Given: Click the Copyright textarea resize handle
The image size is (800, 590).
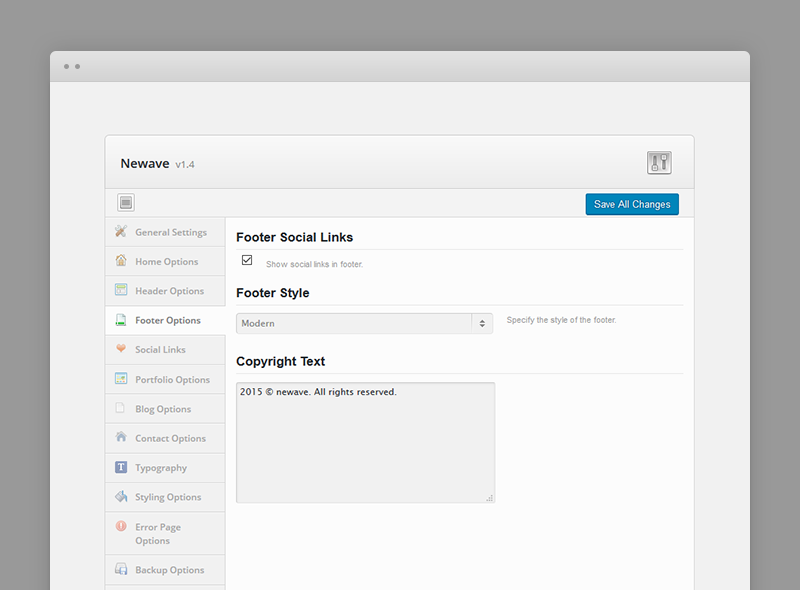Looking at the screenshot, I should click(x=490, y=498).
